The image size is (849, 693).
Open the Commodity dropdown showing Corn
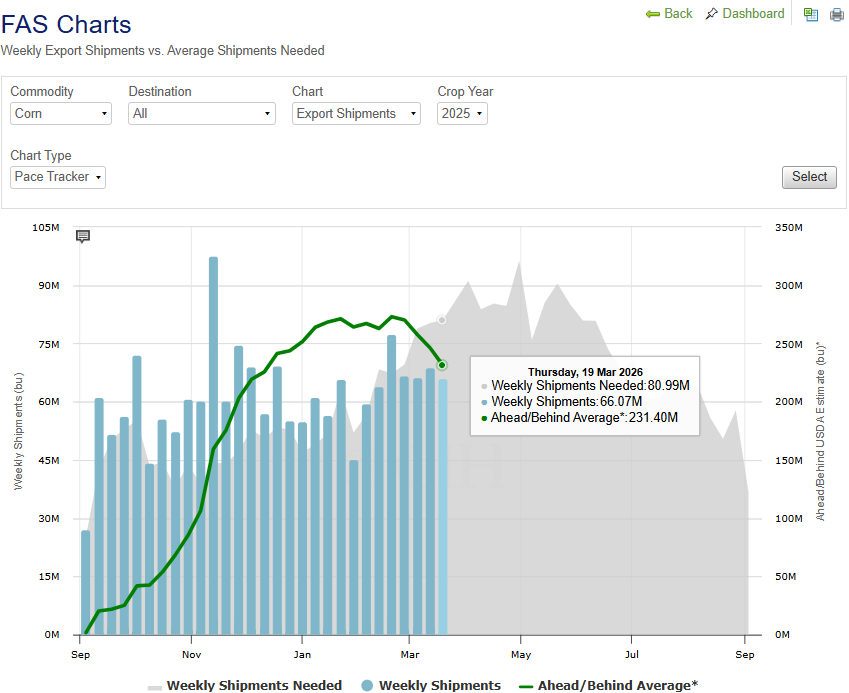[61, 114]
